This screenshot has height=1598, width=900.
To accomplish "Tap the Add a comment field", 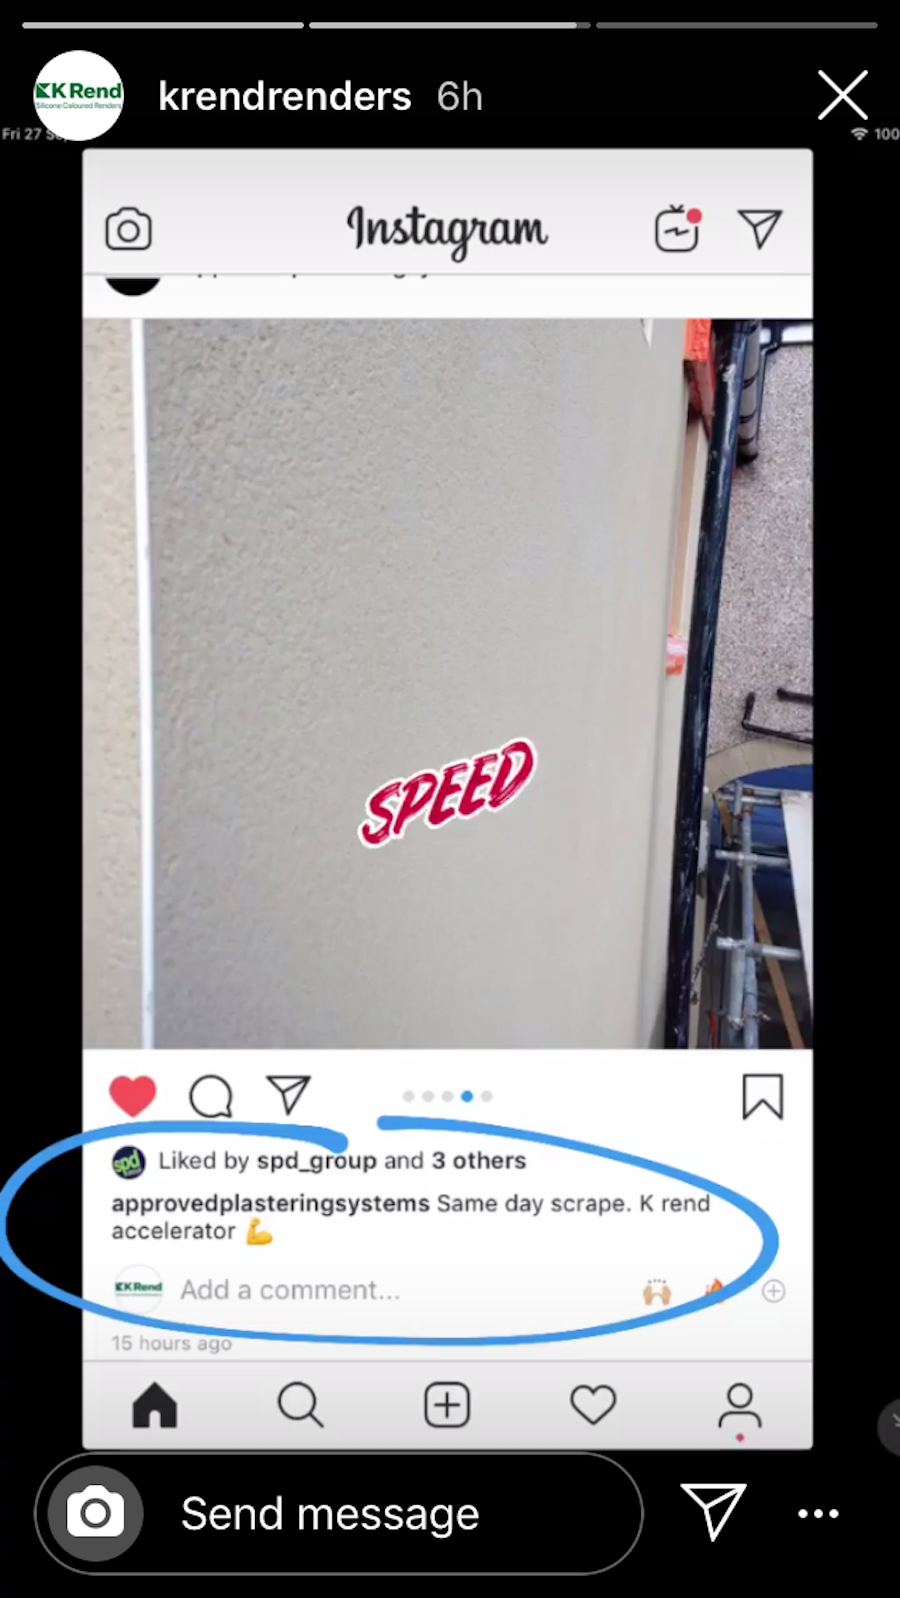I will [x=290, y=1290].
